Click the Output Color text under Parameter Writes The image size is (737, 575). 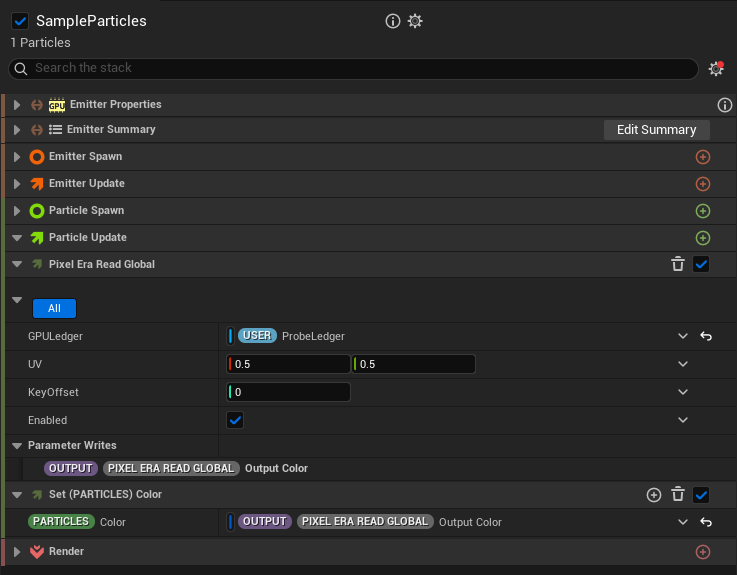click(x=276, y=468)
